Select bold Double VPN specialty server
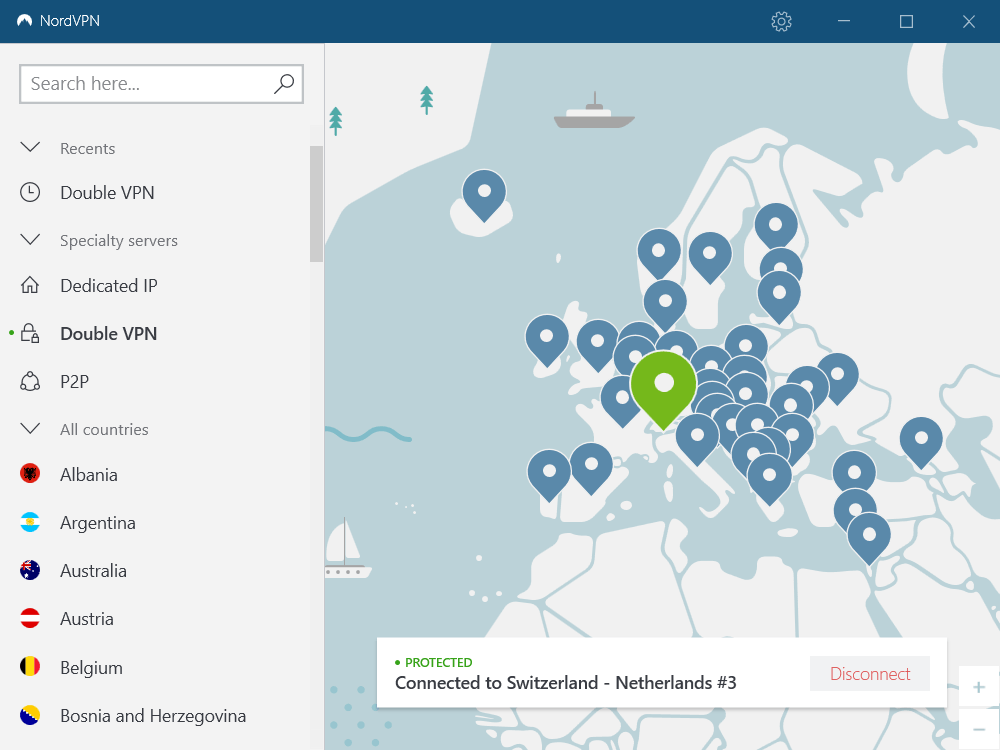This screenshot has width=1000, height=750. [x=108, y=333]
